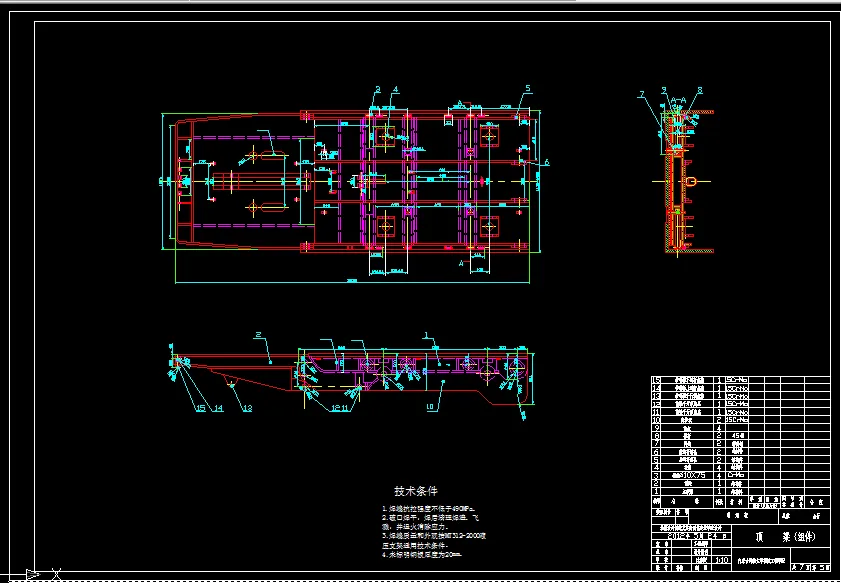The width and height of the screenshot is (841, 583).
Task: Click balloon label '4' in the top view
Action: click(395, 90)
